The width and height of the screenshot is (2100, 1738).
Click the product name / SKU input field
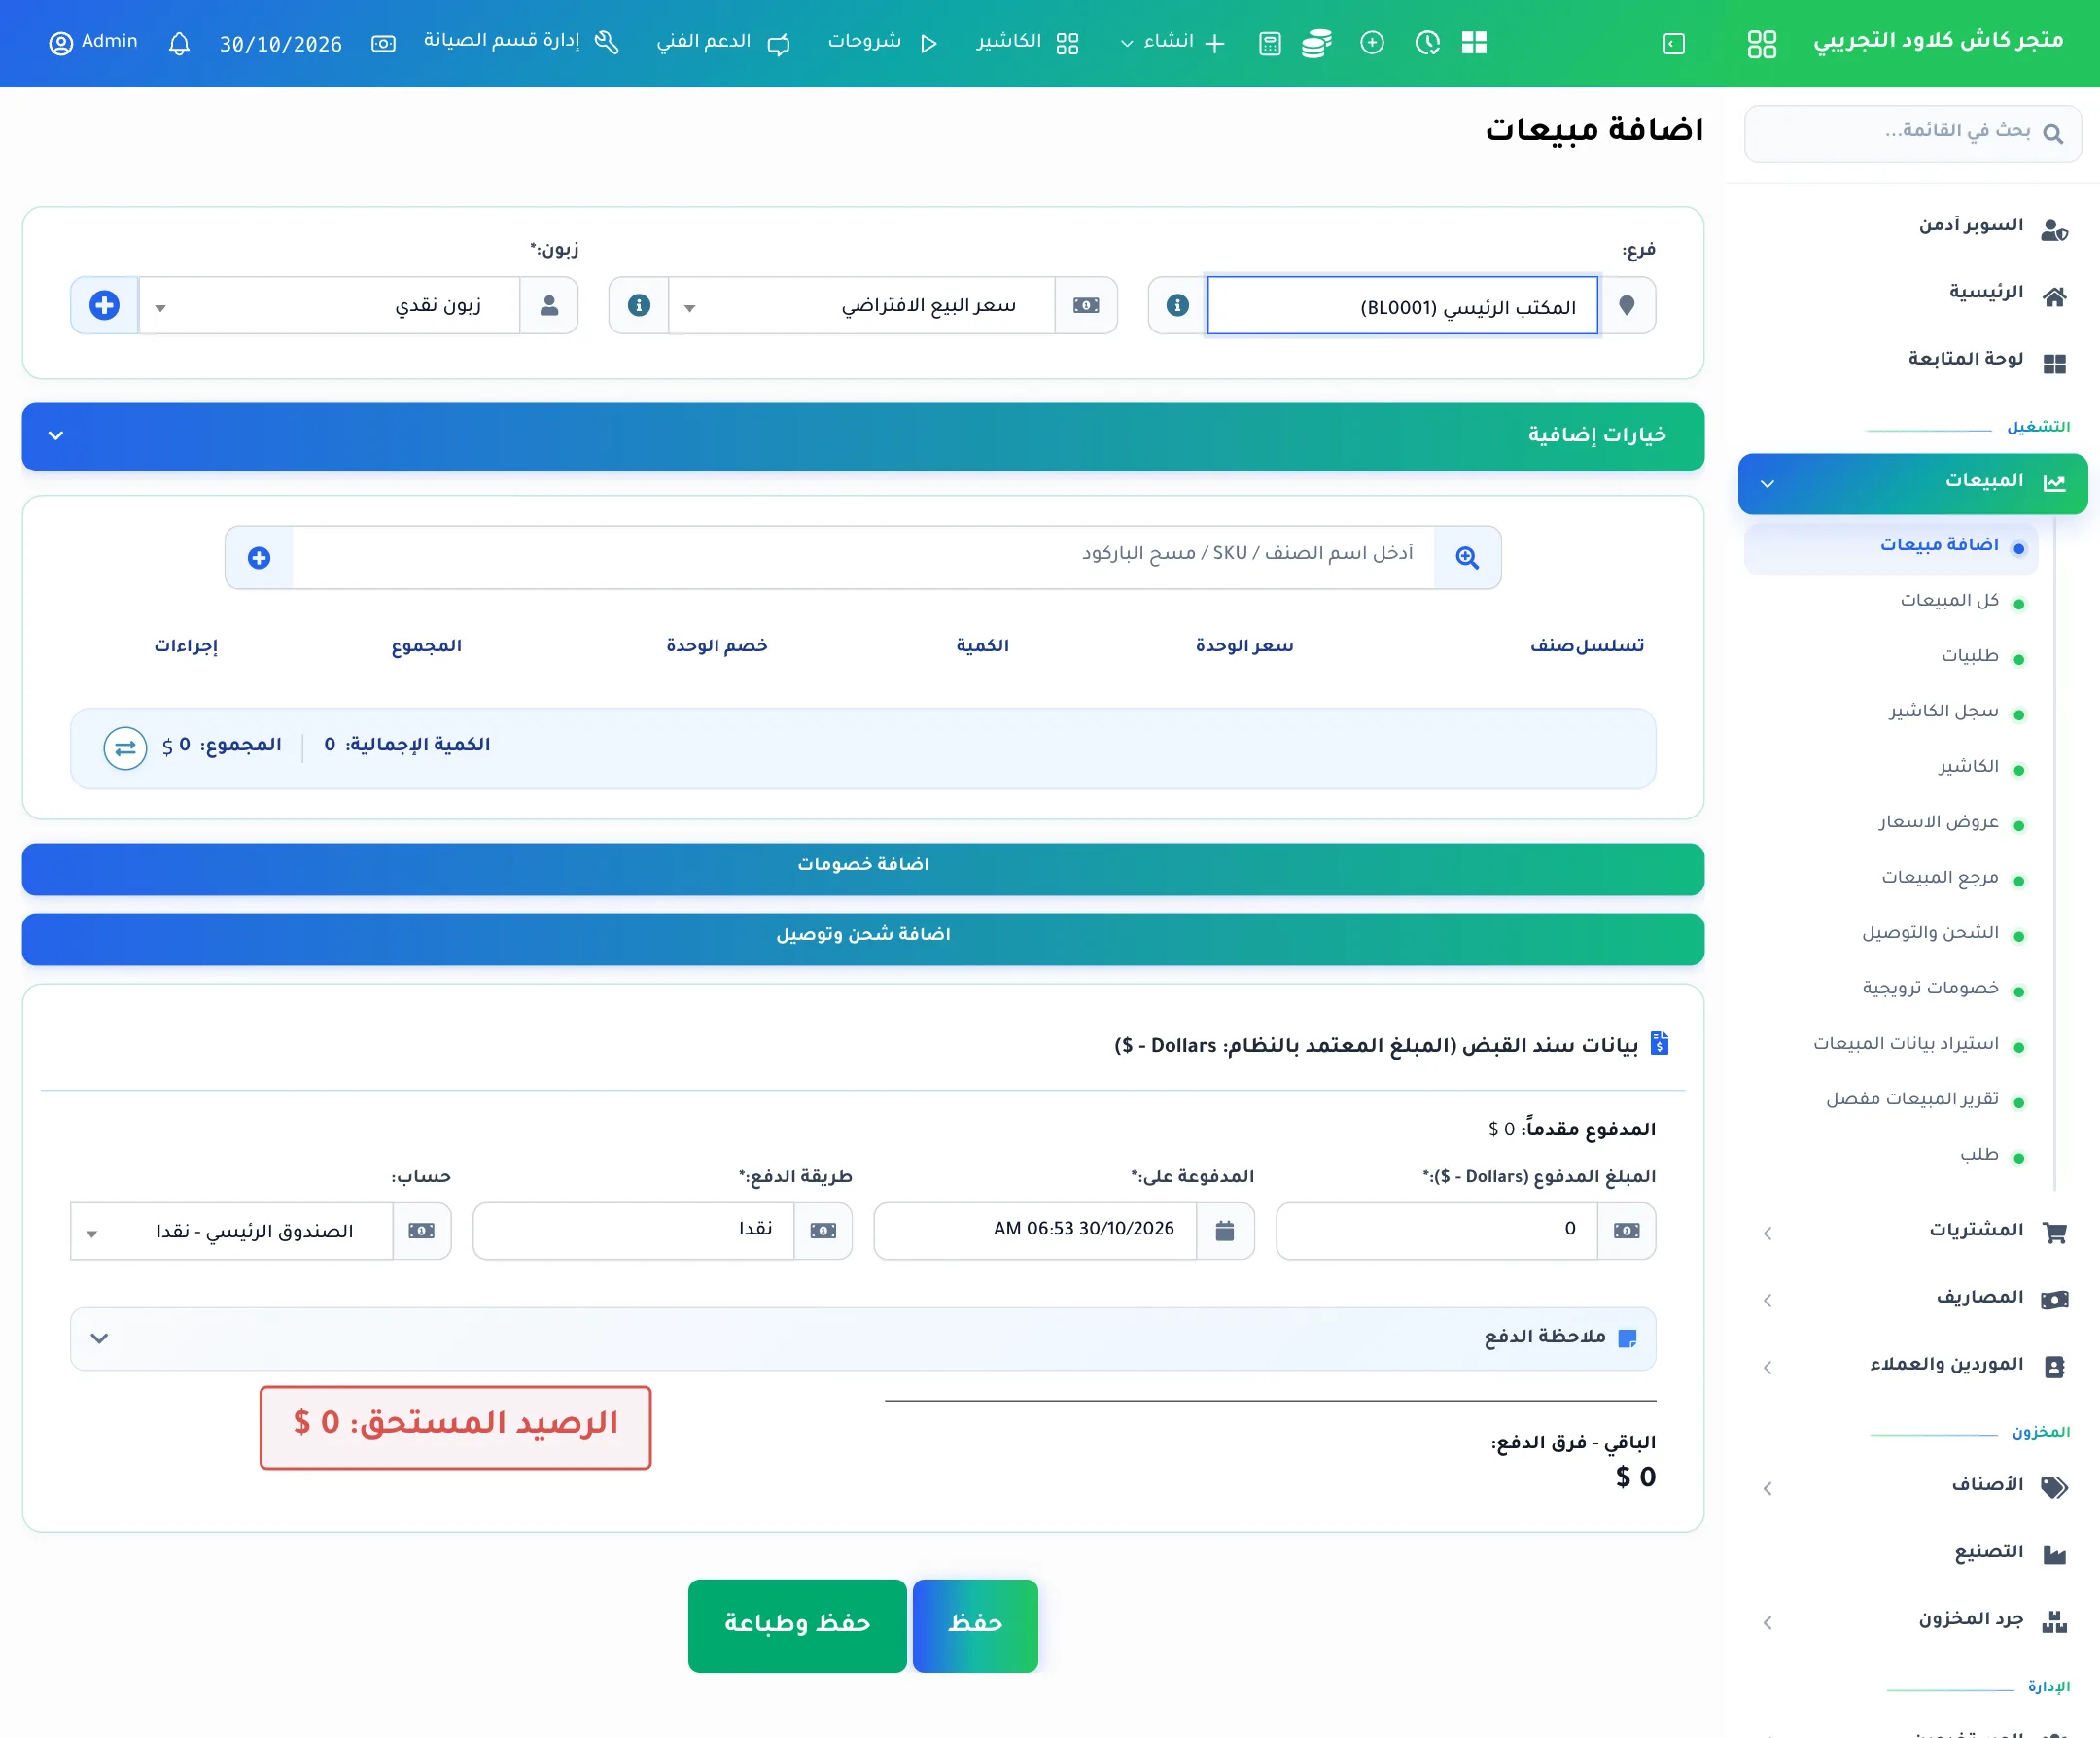click(x=863, y=557)
